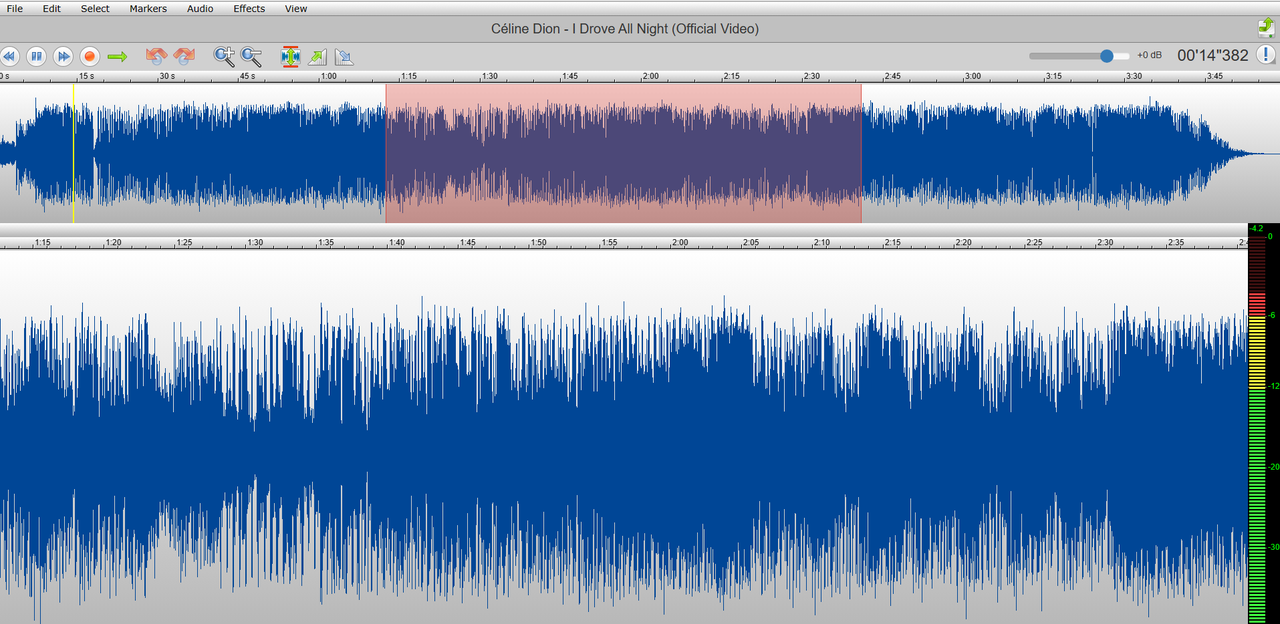Click the 45 s mark on overview ruler
1280x624 pixels.
point(247,76)
